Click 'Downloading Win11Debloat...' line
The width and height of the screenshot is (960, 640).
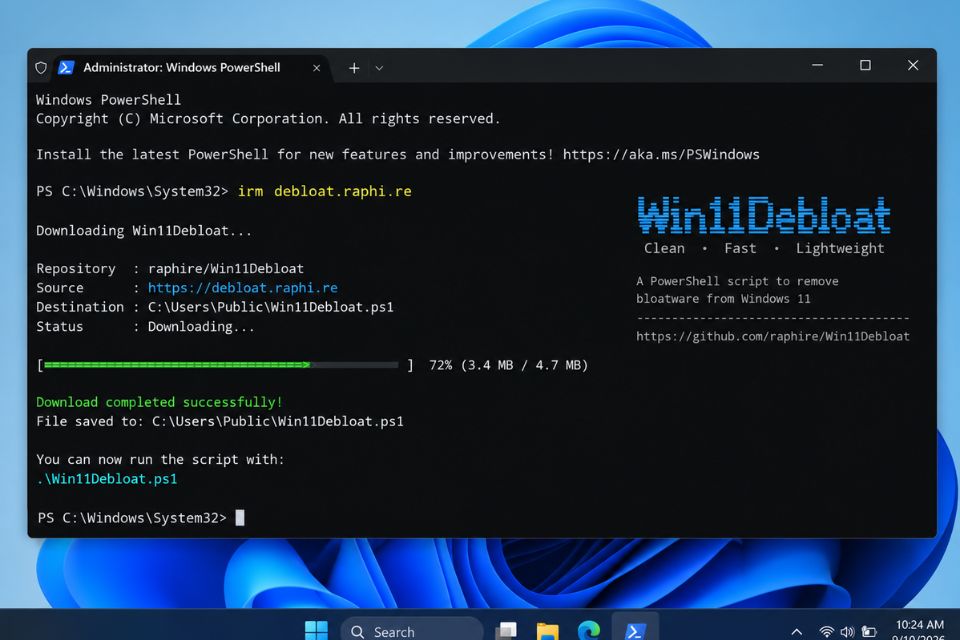(x=144, y=231)
